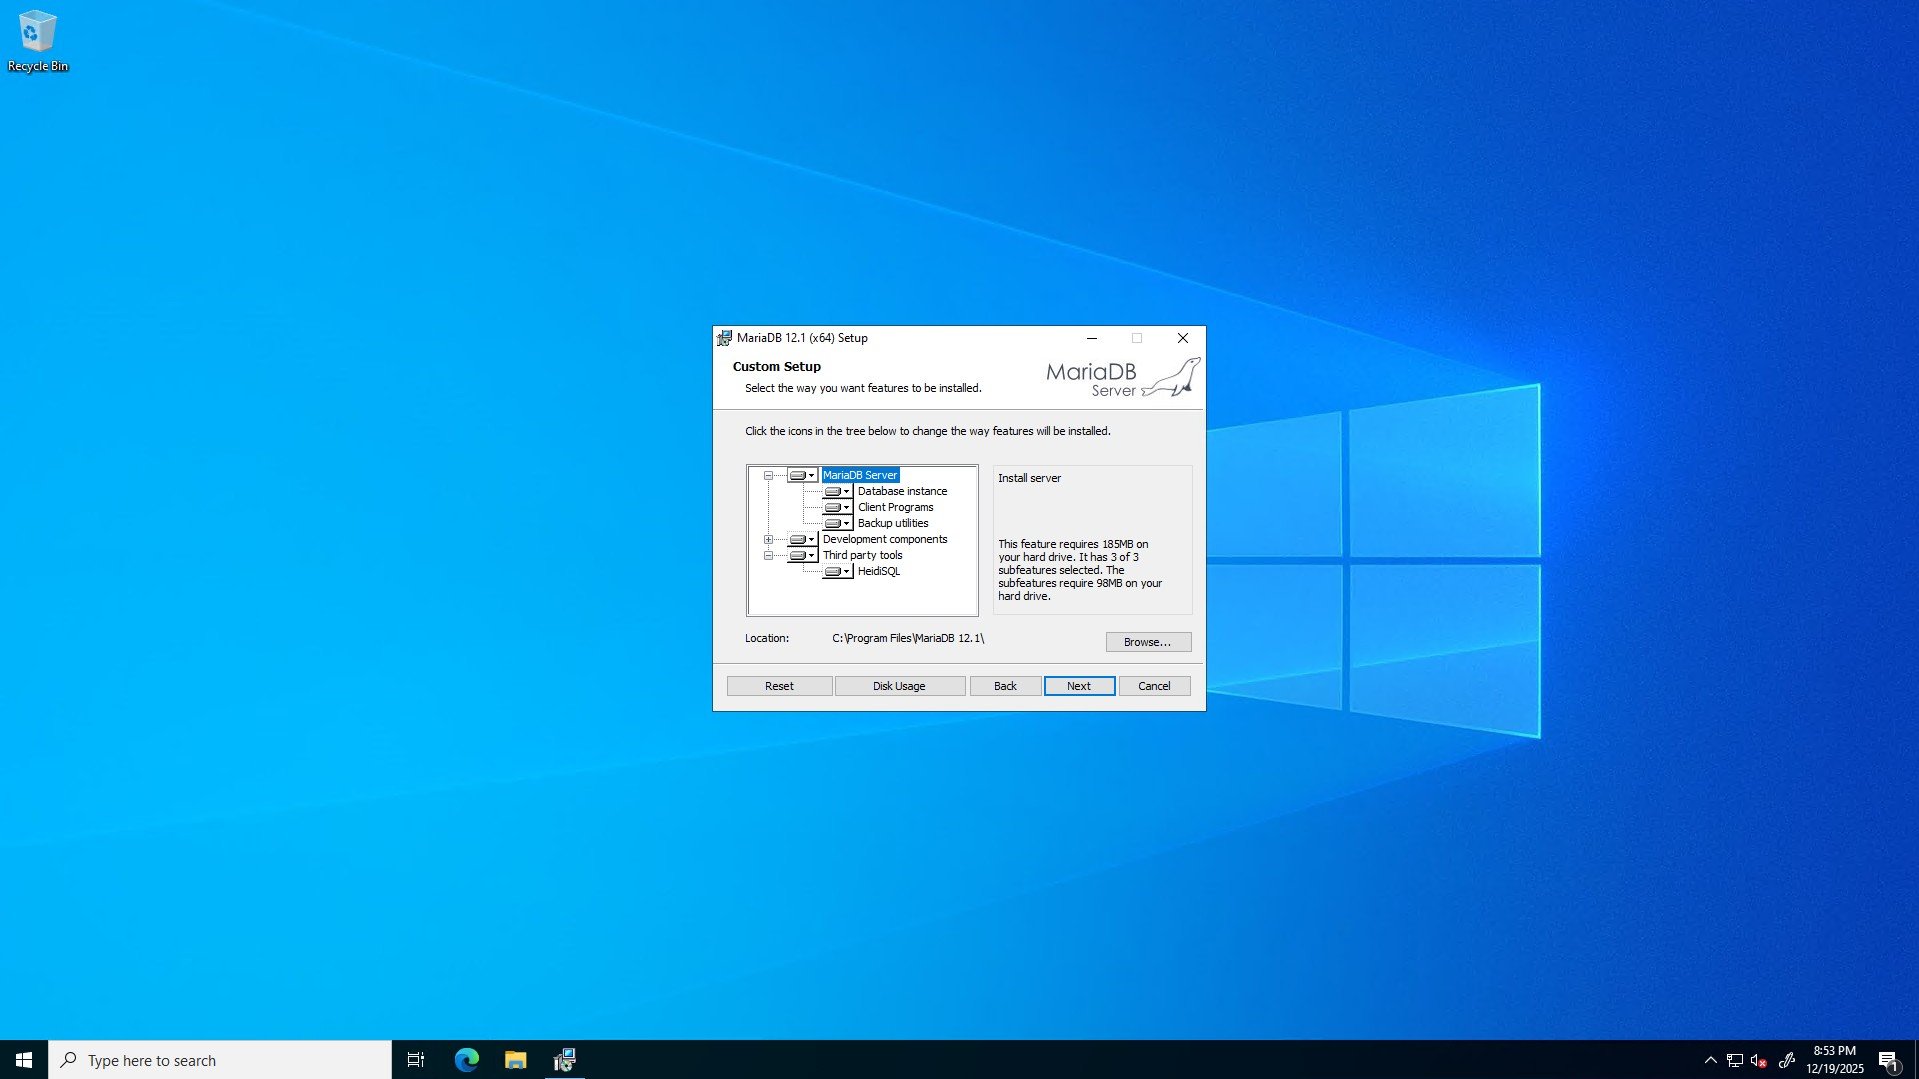The height and width of the screenshot is (1079, 1919).
Task: Open install-state dropdown for Client Programs
Action: (x=837, y=507)
